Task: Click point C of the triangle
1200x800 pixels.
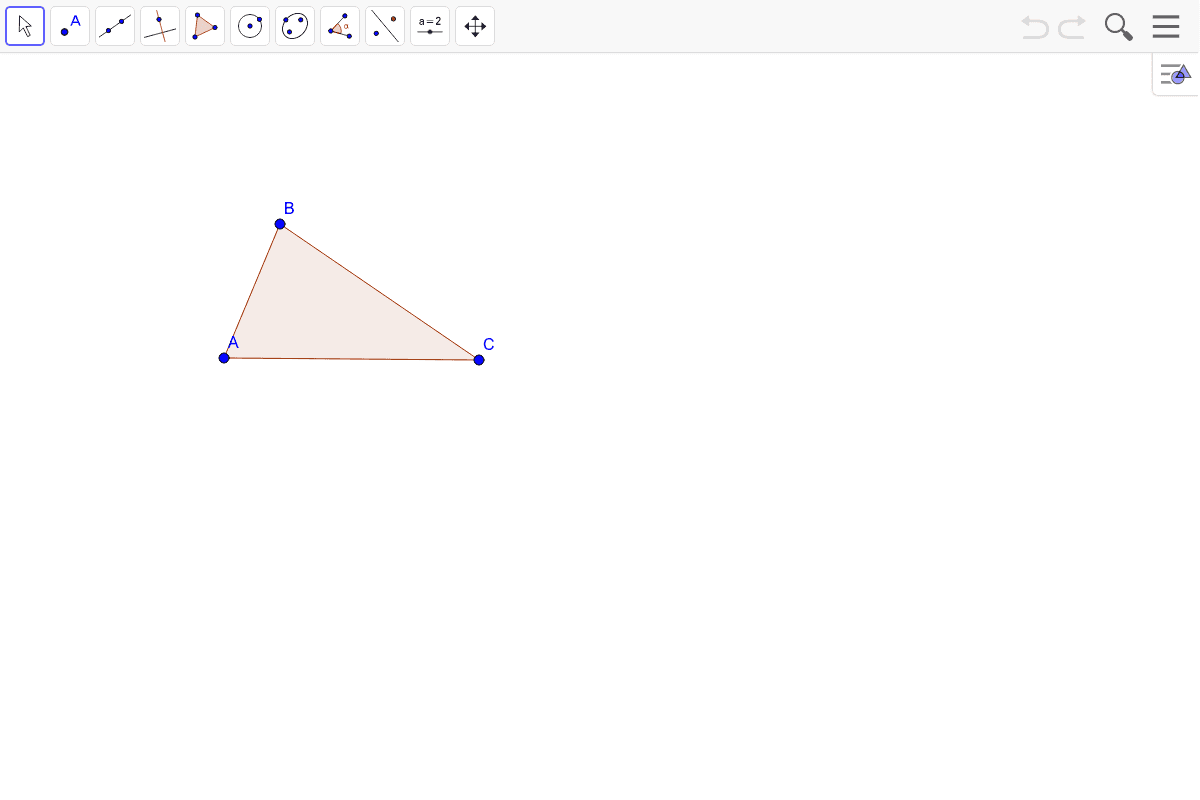Action: click(x=479, y=360)
